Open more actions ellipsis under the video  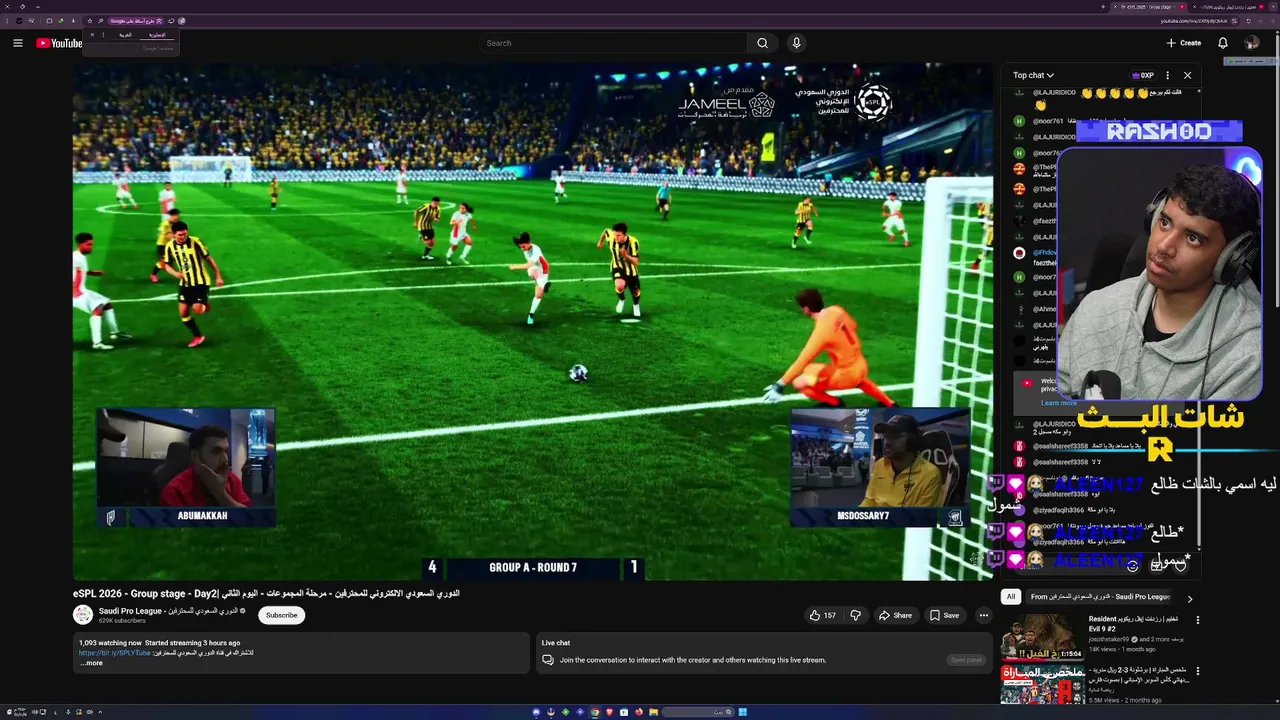(984, 615)
